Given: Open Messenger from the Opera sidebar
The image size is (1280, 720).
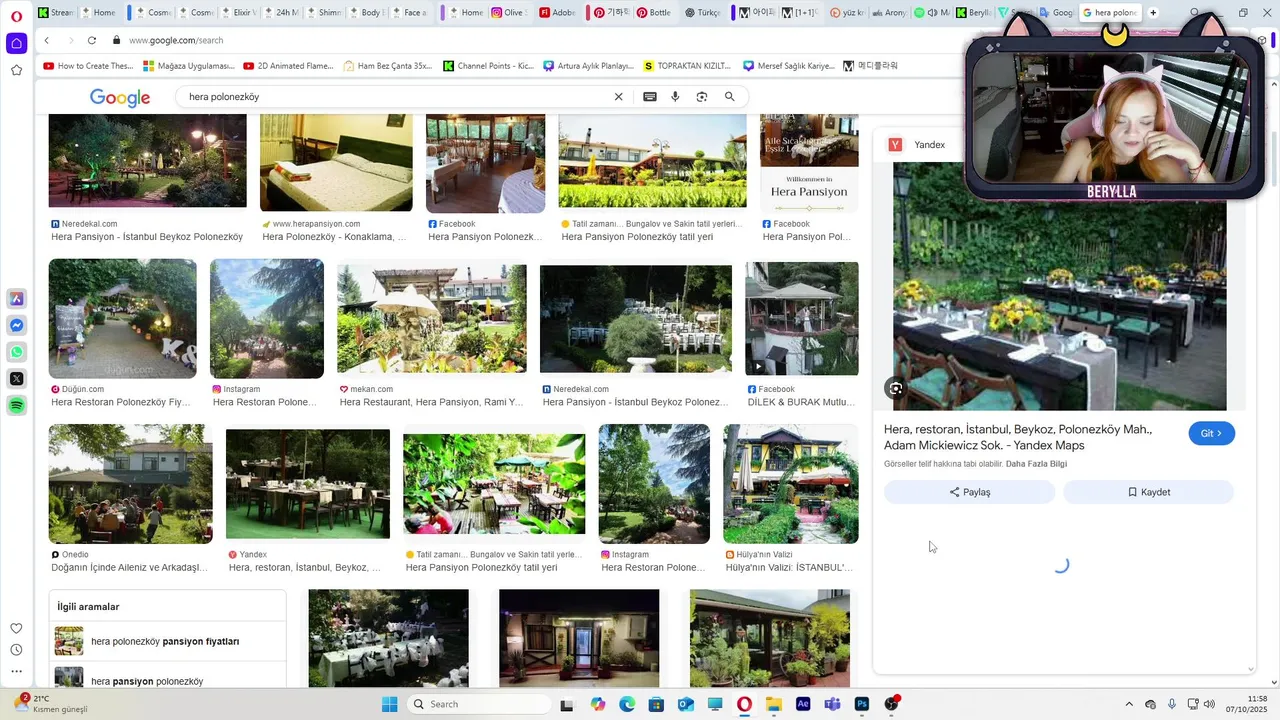Looking at the screenshot, I should click(16, 326).
